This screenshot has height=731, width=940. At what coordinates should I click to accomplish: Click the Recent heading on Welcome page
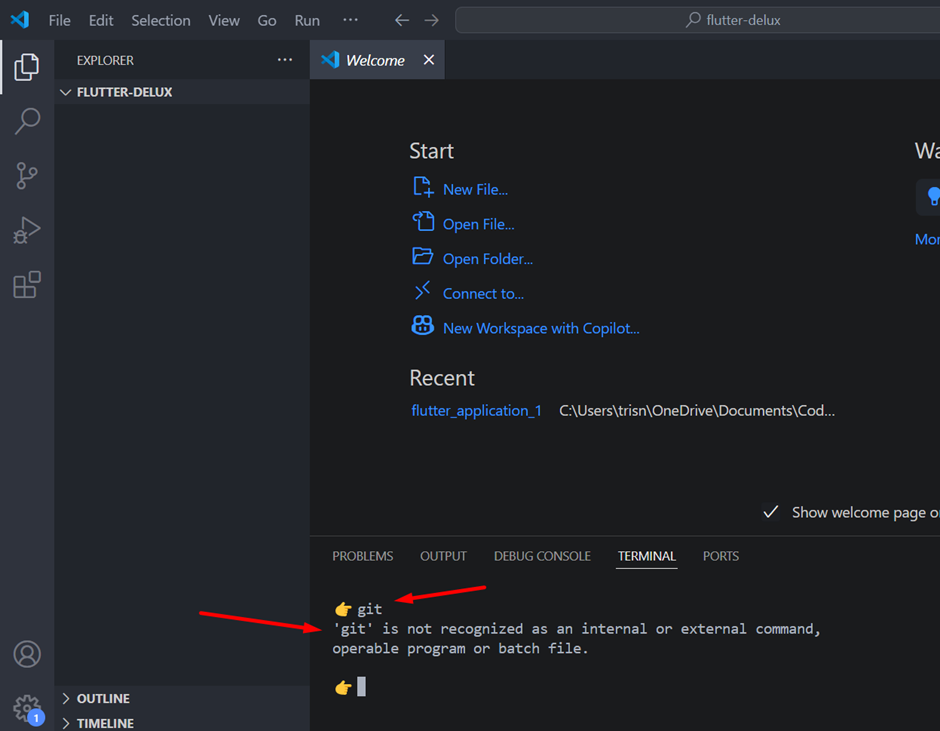click(442, 378)
